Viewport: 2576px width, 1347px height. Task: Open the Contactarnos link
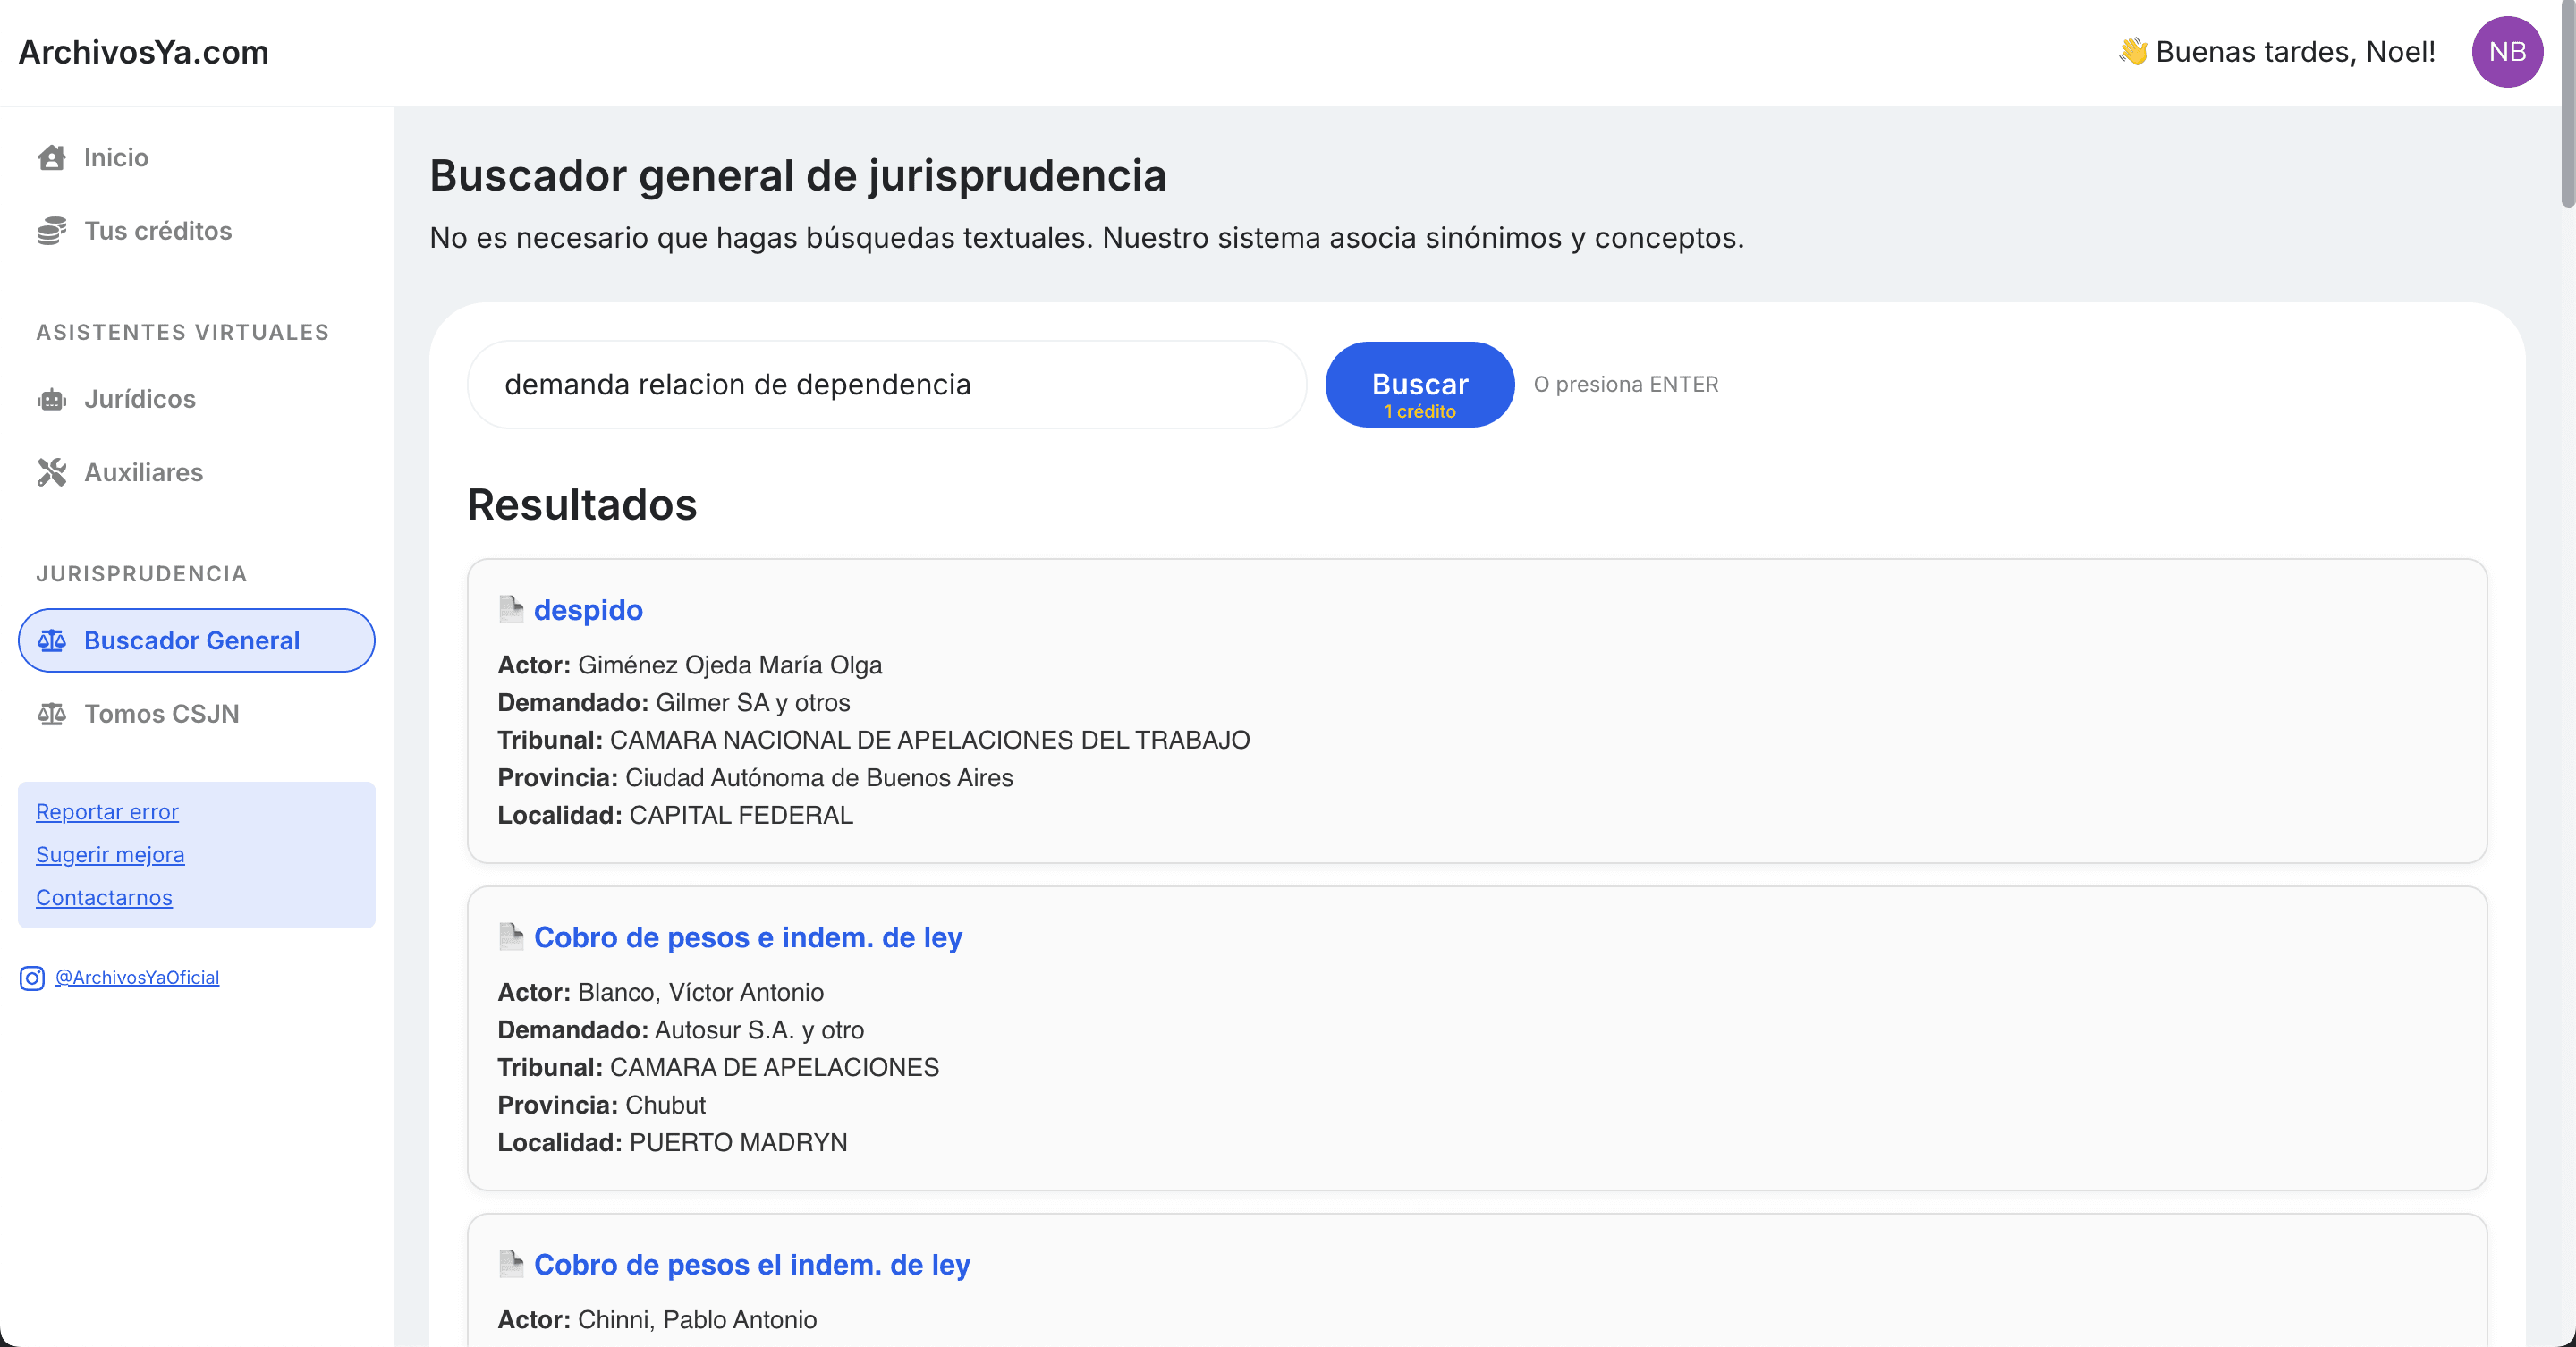click(103, 897)
